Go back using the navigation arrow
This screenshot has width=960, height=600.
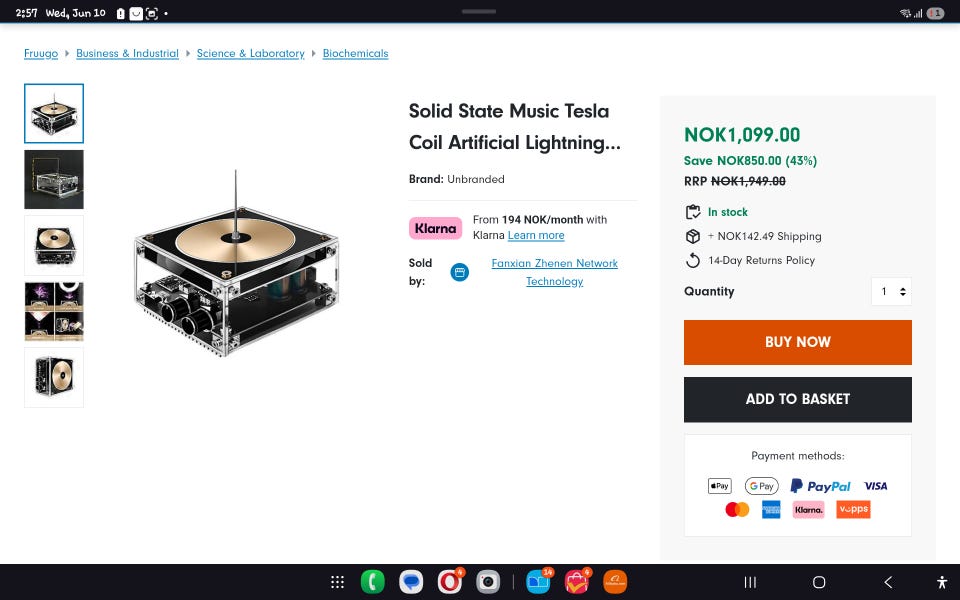pos(888,582)
